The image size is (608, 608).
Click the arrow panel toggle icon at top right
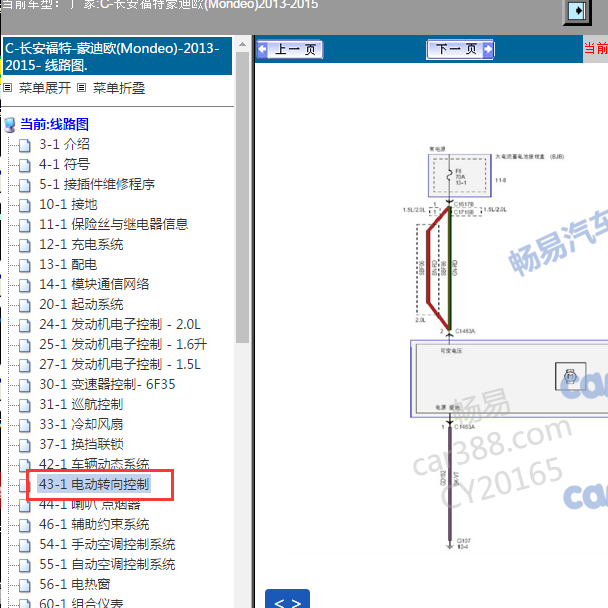tap(577, 11)
